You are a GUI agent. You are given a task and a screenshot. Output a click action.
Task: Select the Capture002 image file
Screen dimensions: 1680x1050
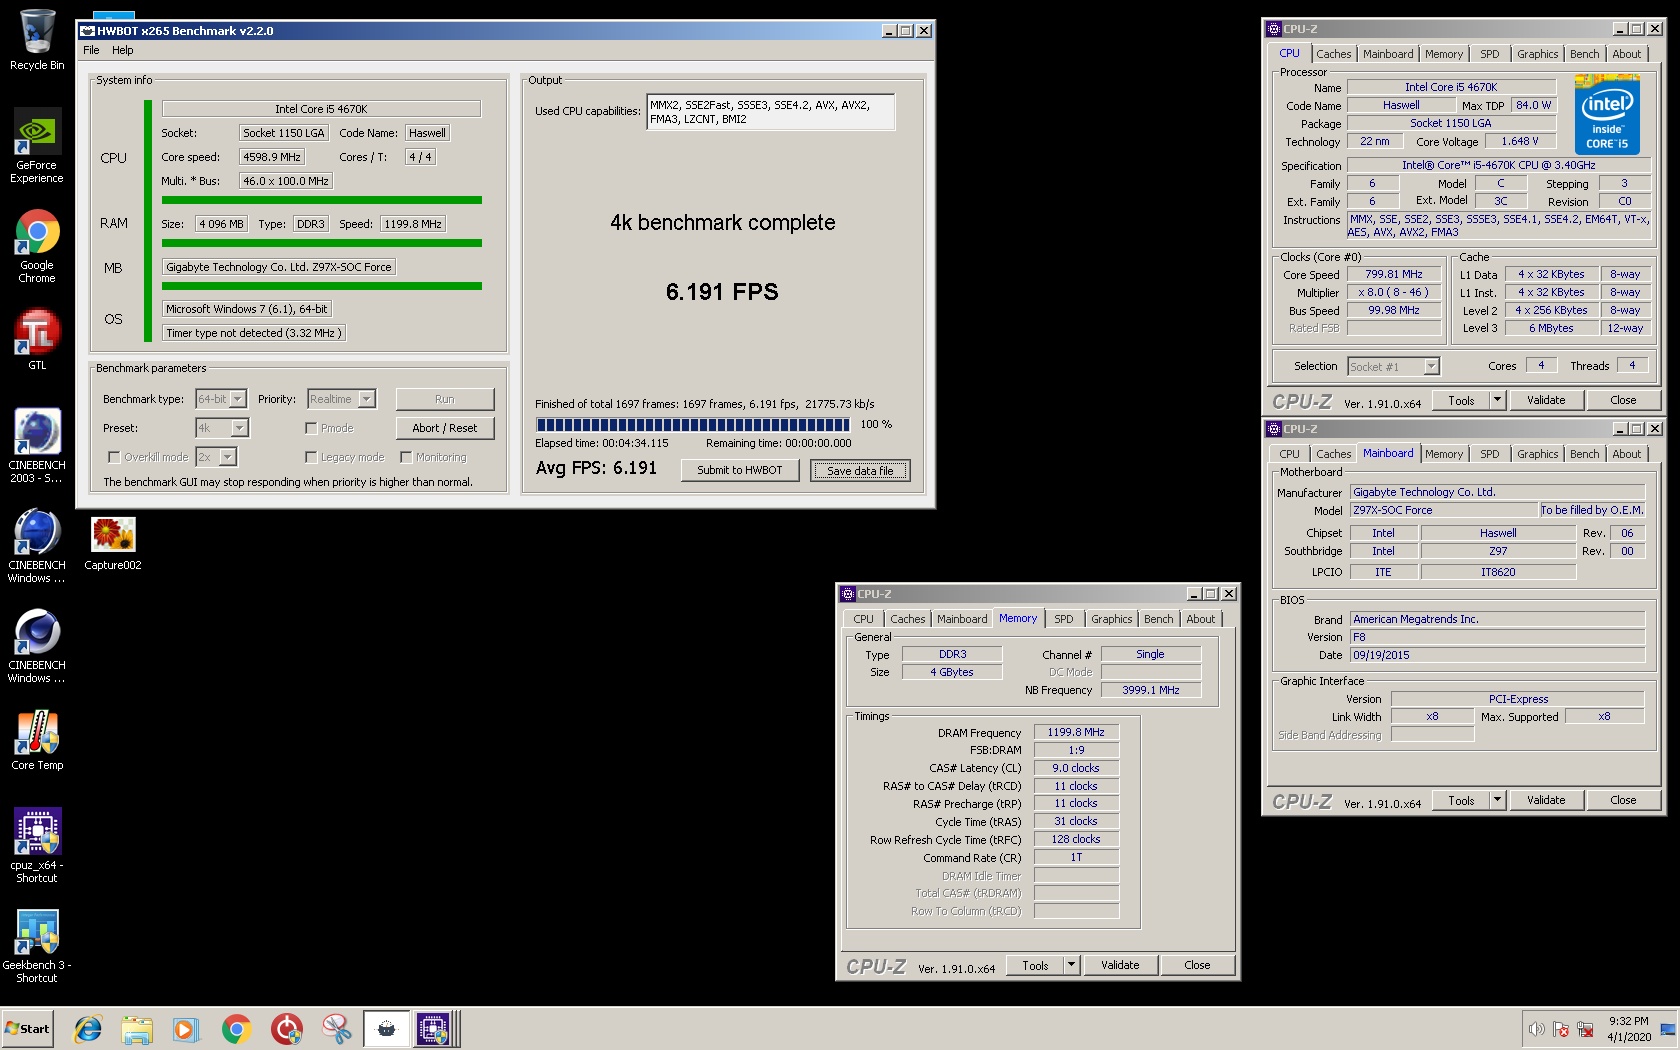pos(113,544)
